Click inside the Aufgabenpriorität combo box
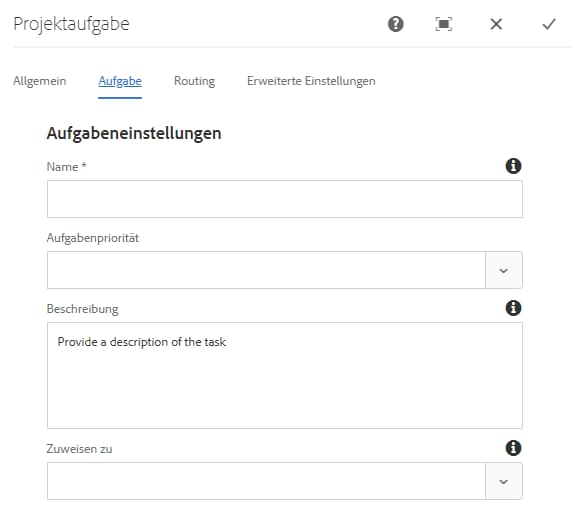585x524 pixels. (x=266, y=270)
